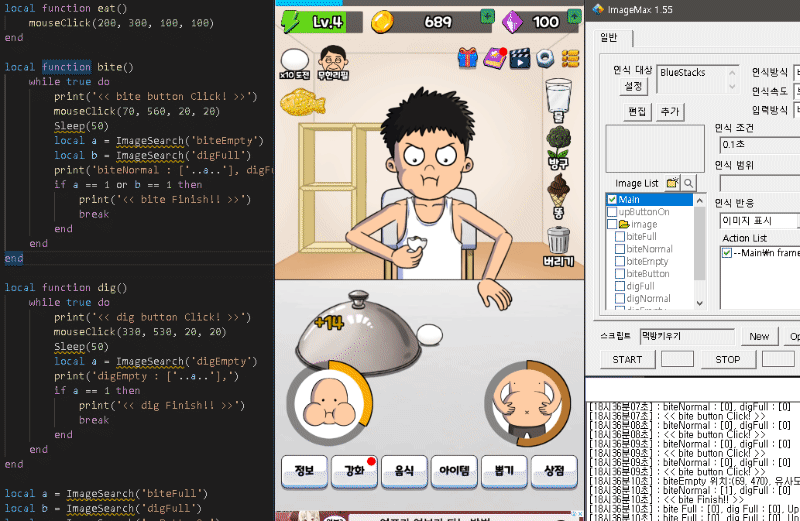Tap the x10 도전 egg icon
This screenshot has height=521, width=800.
tap(294, 64)
